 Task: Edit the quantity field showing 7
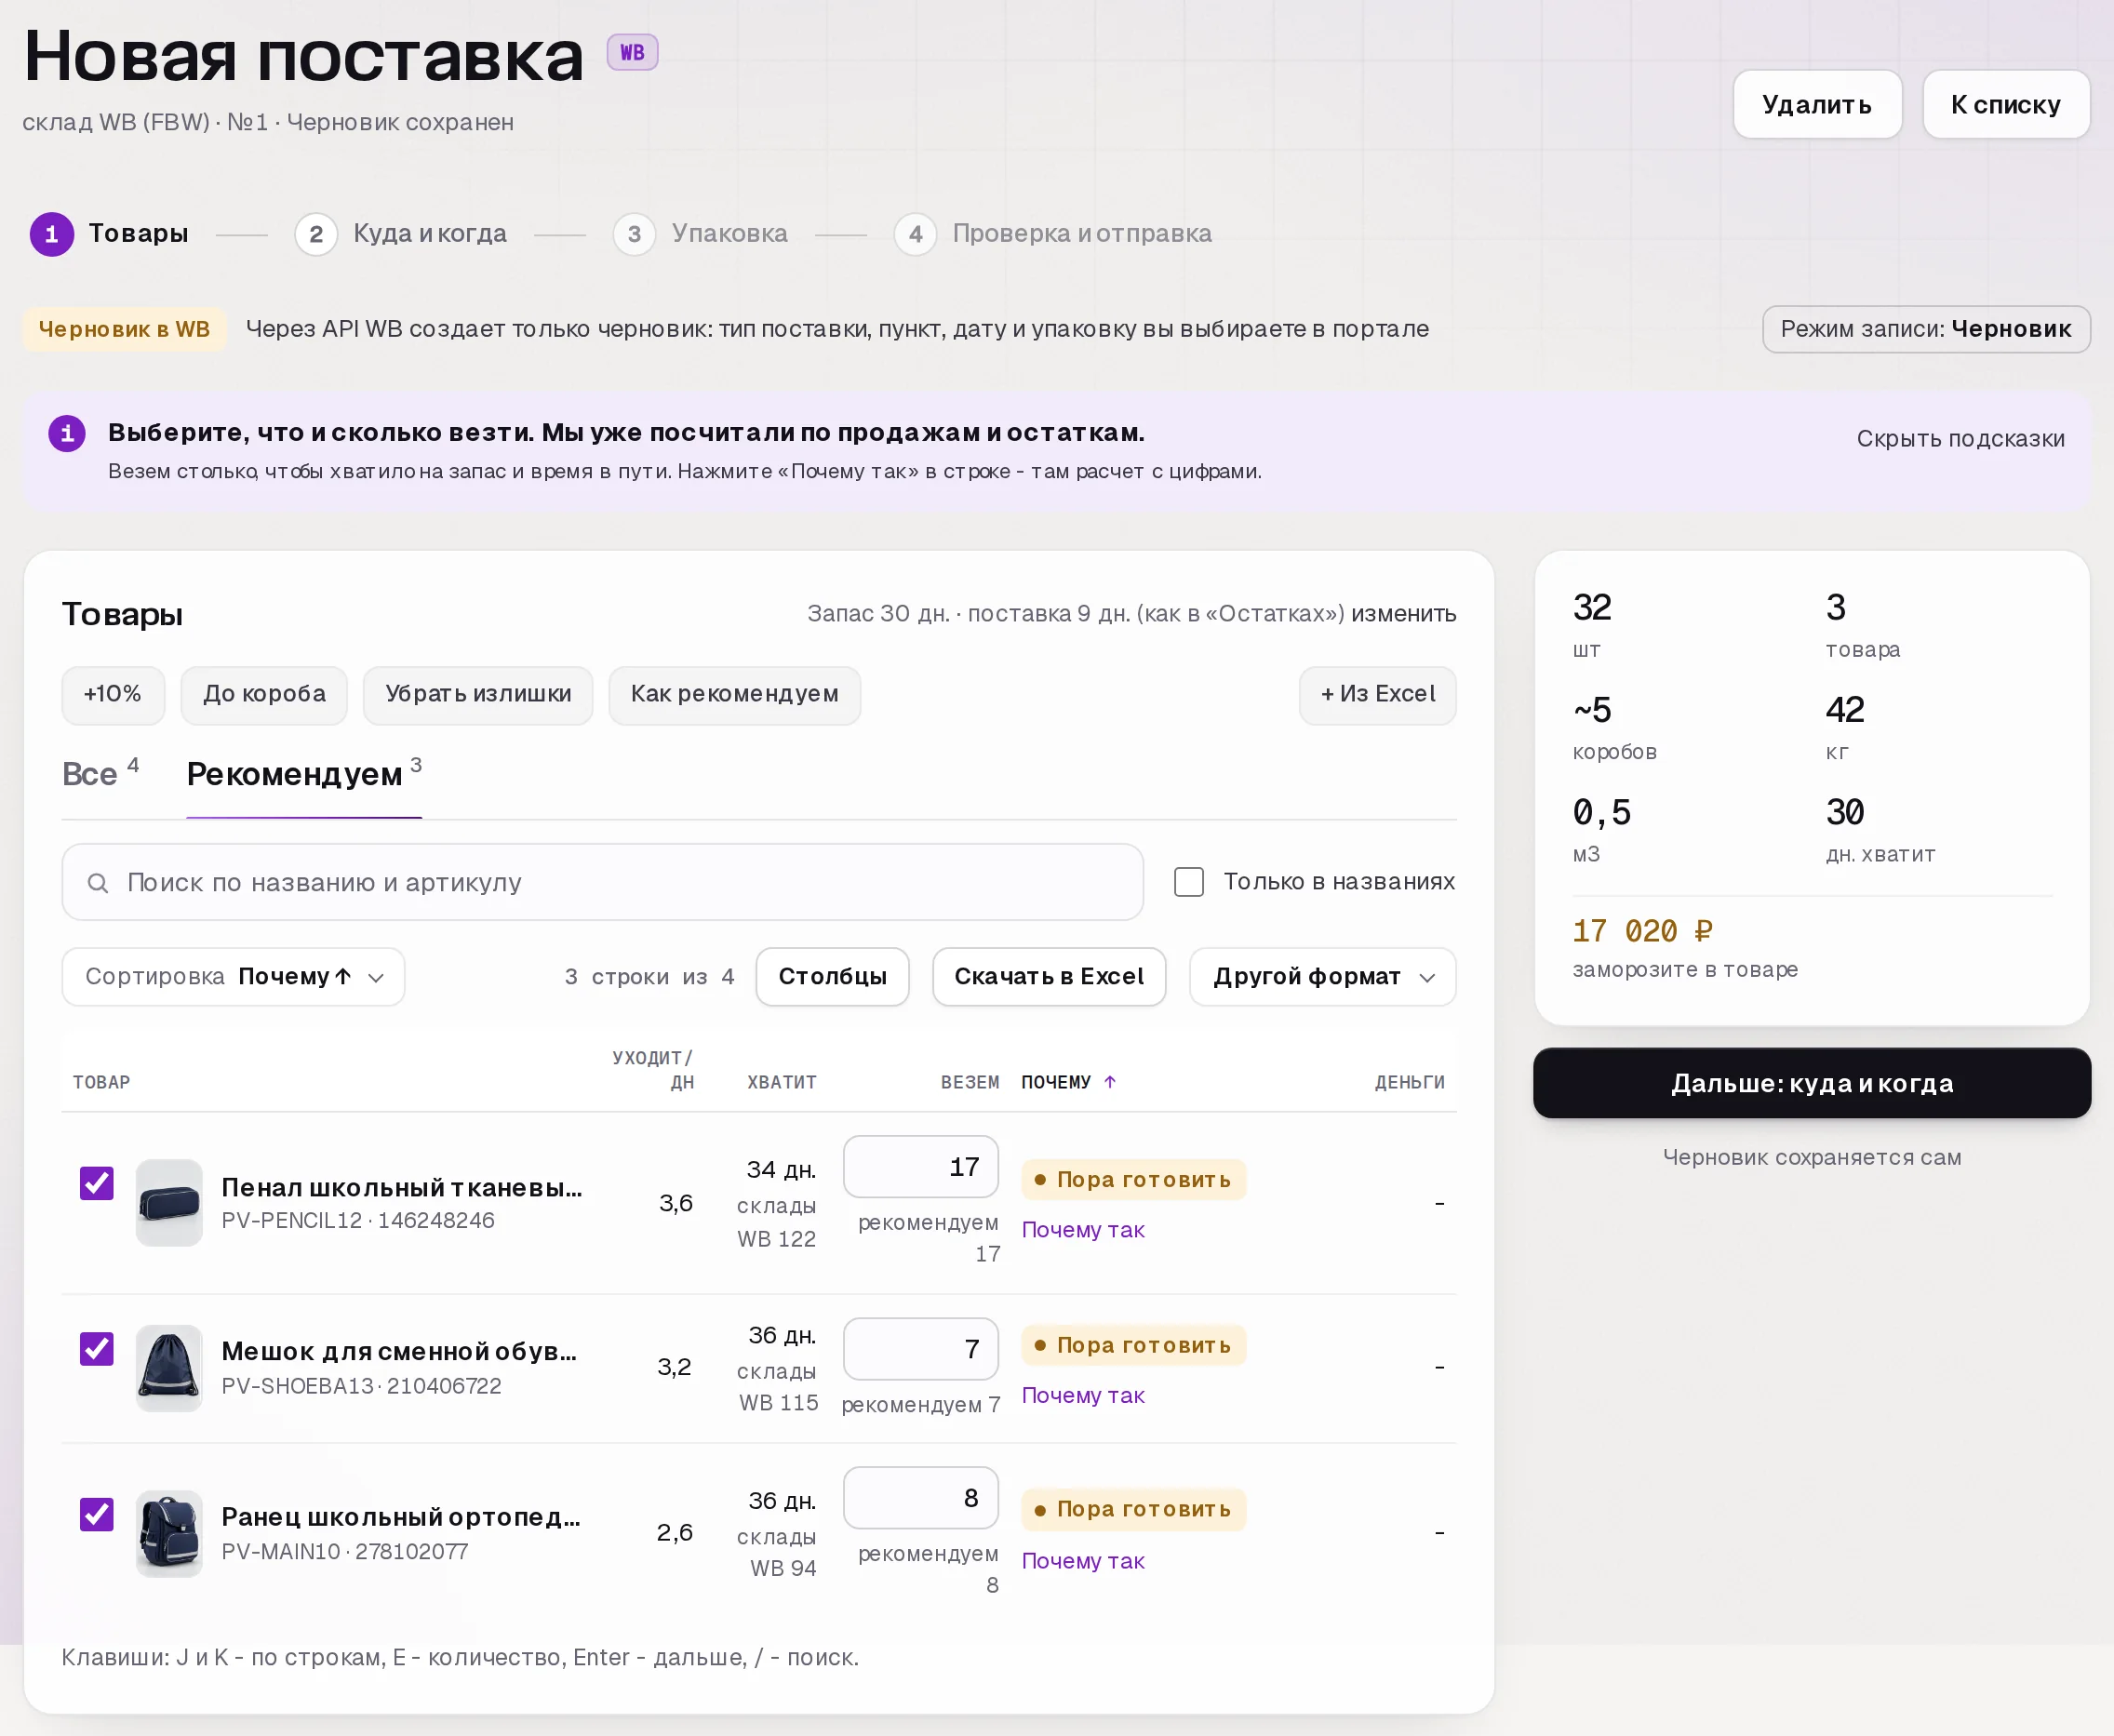pos(921,1349)
